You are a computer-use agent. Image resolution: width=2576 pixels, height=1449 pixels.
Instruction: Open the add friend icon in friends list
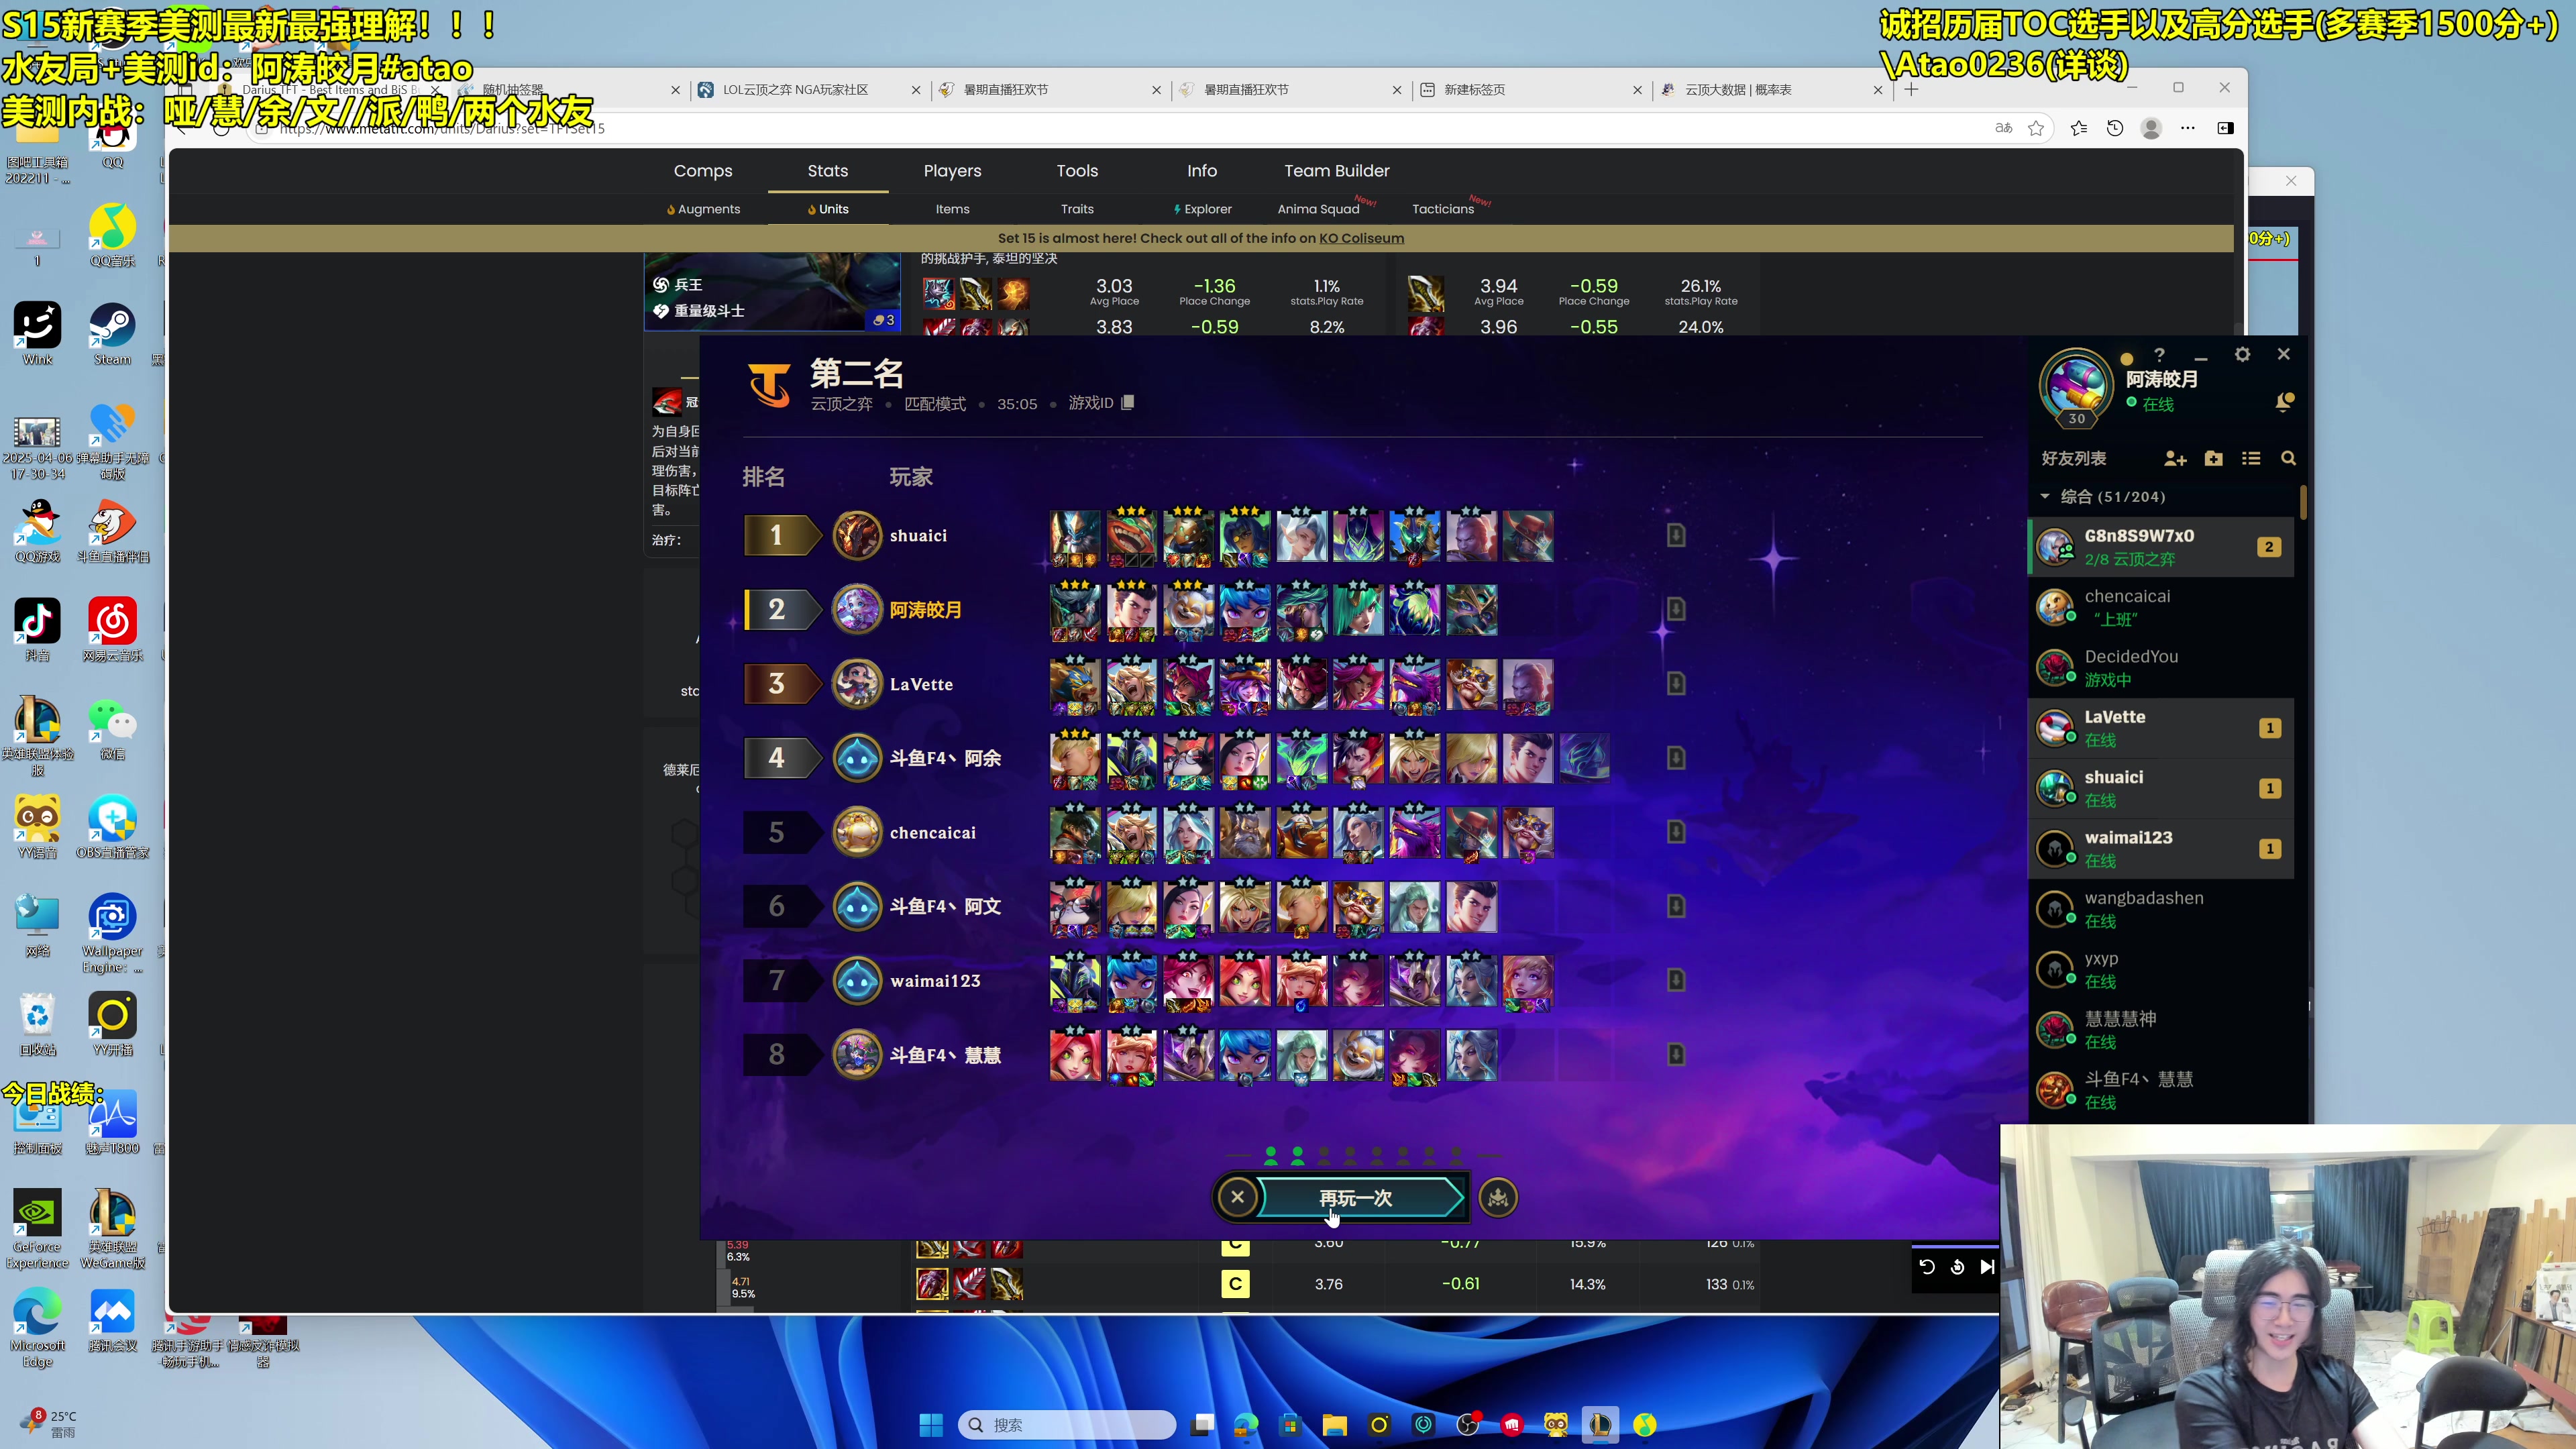pyautogui.click(x=2175, y=458)
